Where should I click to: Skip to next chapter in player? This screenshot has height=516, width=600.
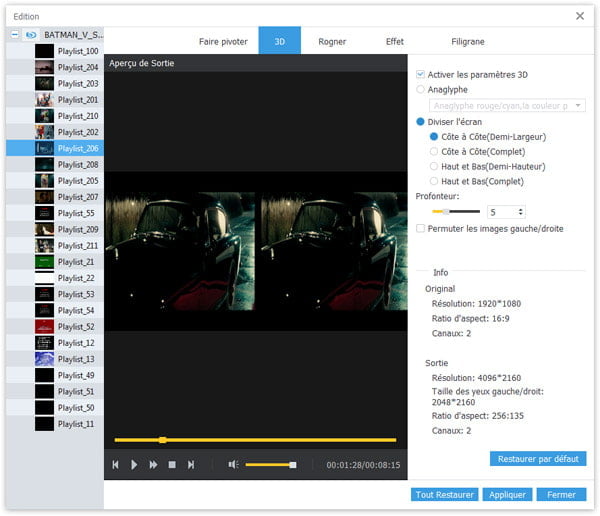[x=191, y=465]
